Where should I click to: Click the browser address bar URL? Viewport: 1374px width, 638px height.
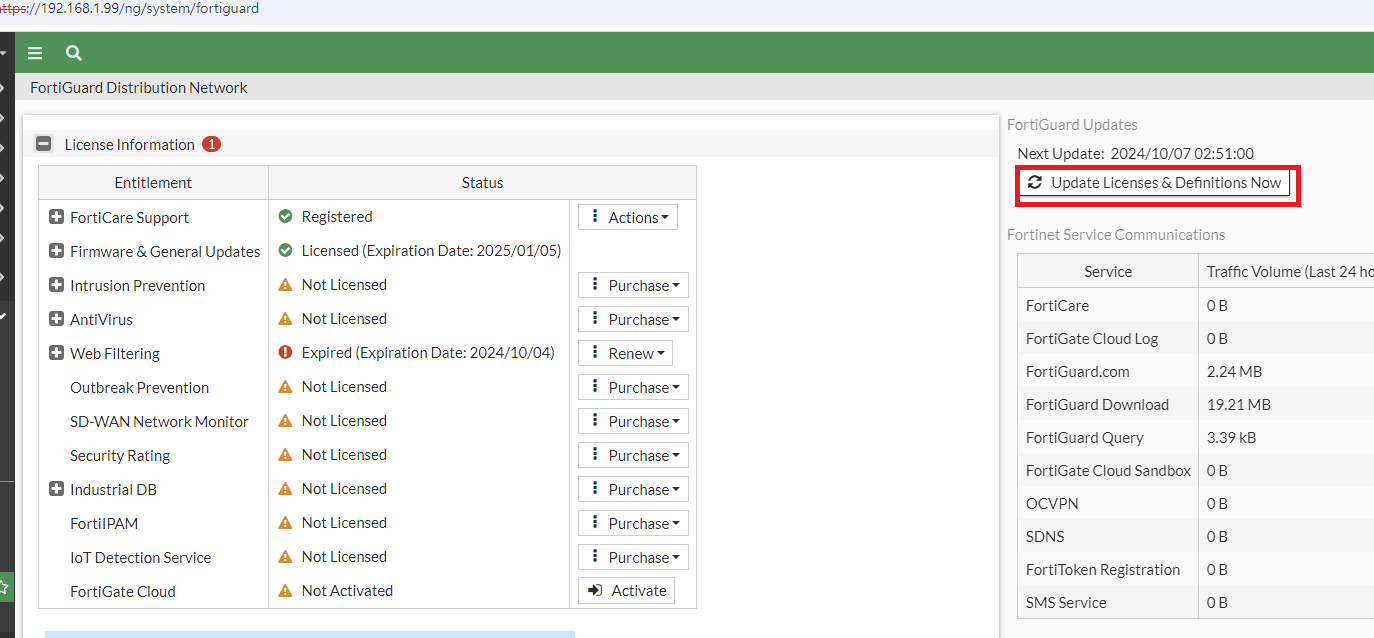pos(130,8)
